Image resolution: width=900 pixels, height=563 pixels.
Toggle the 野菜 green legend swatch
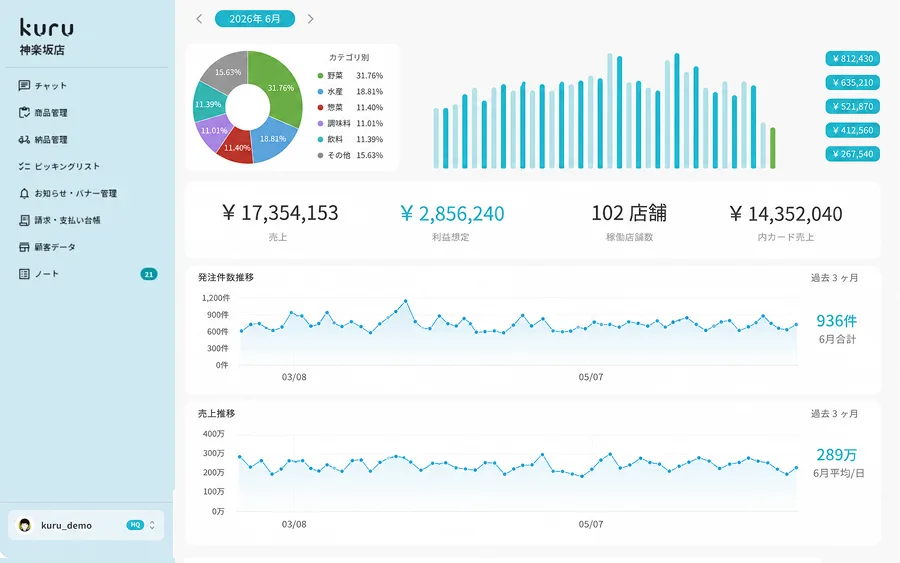tap(320, 76)
